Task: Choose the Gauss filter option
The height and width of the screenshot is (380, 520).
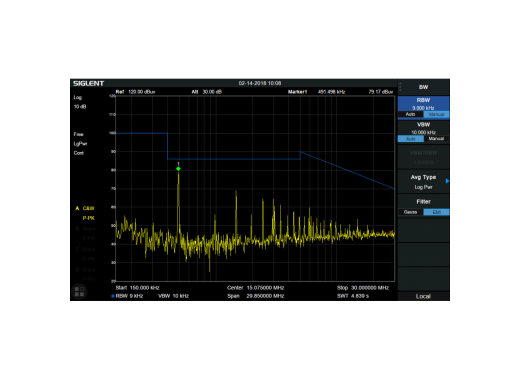Action: click(x=410, y=212)
